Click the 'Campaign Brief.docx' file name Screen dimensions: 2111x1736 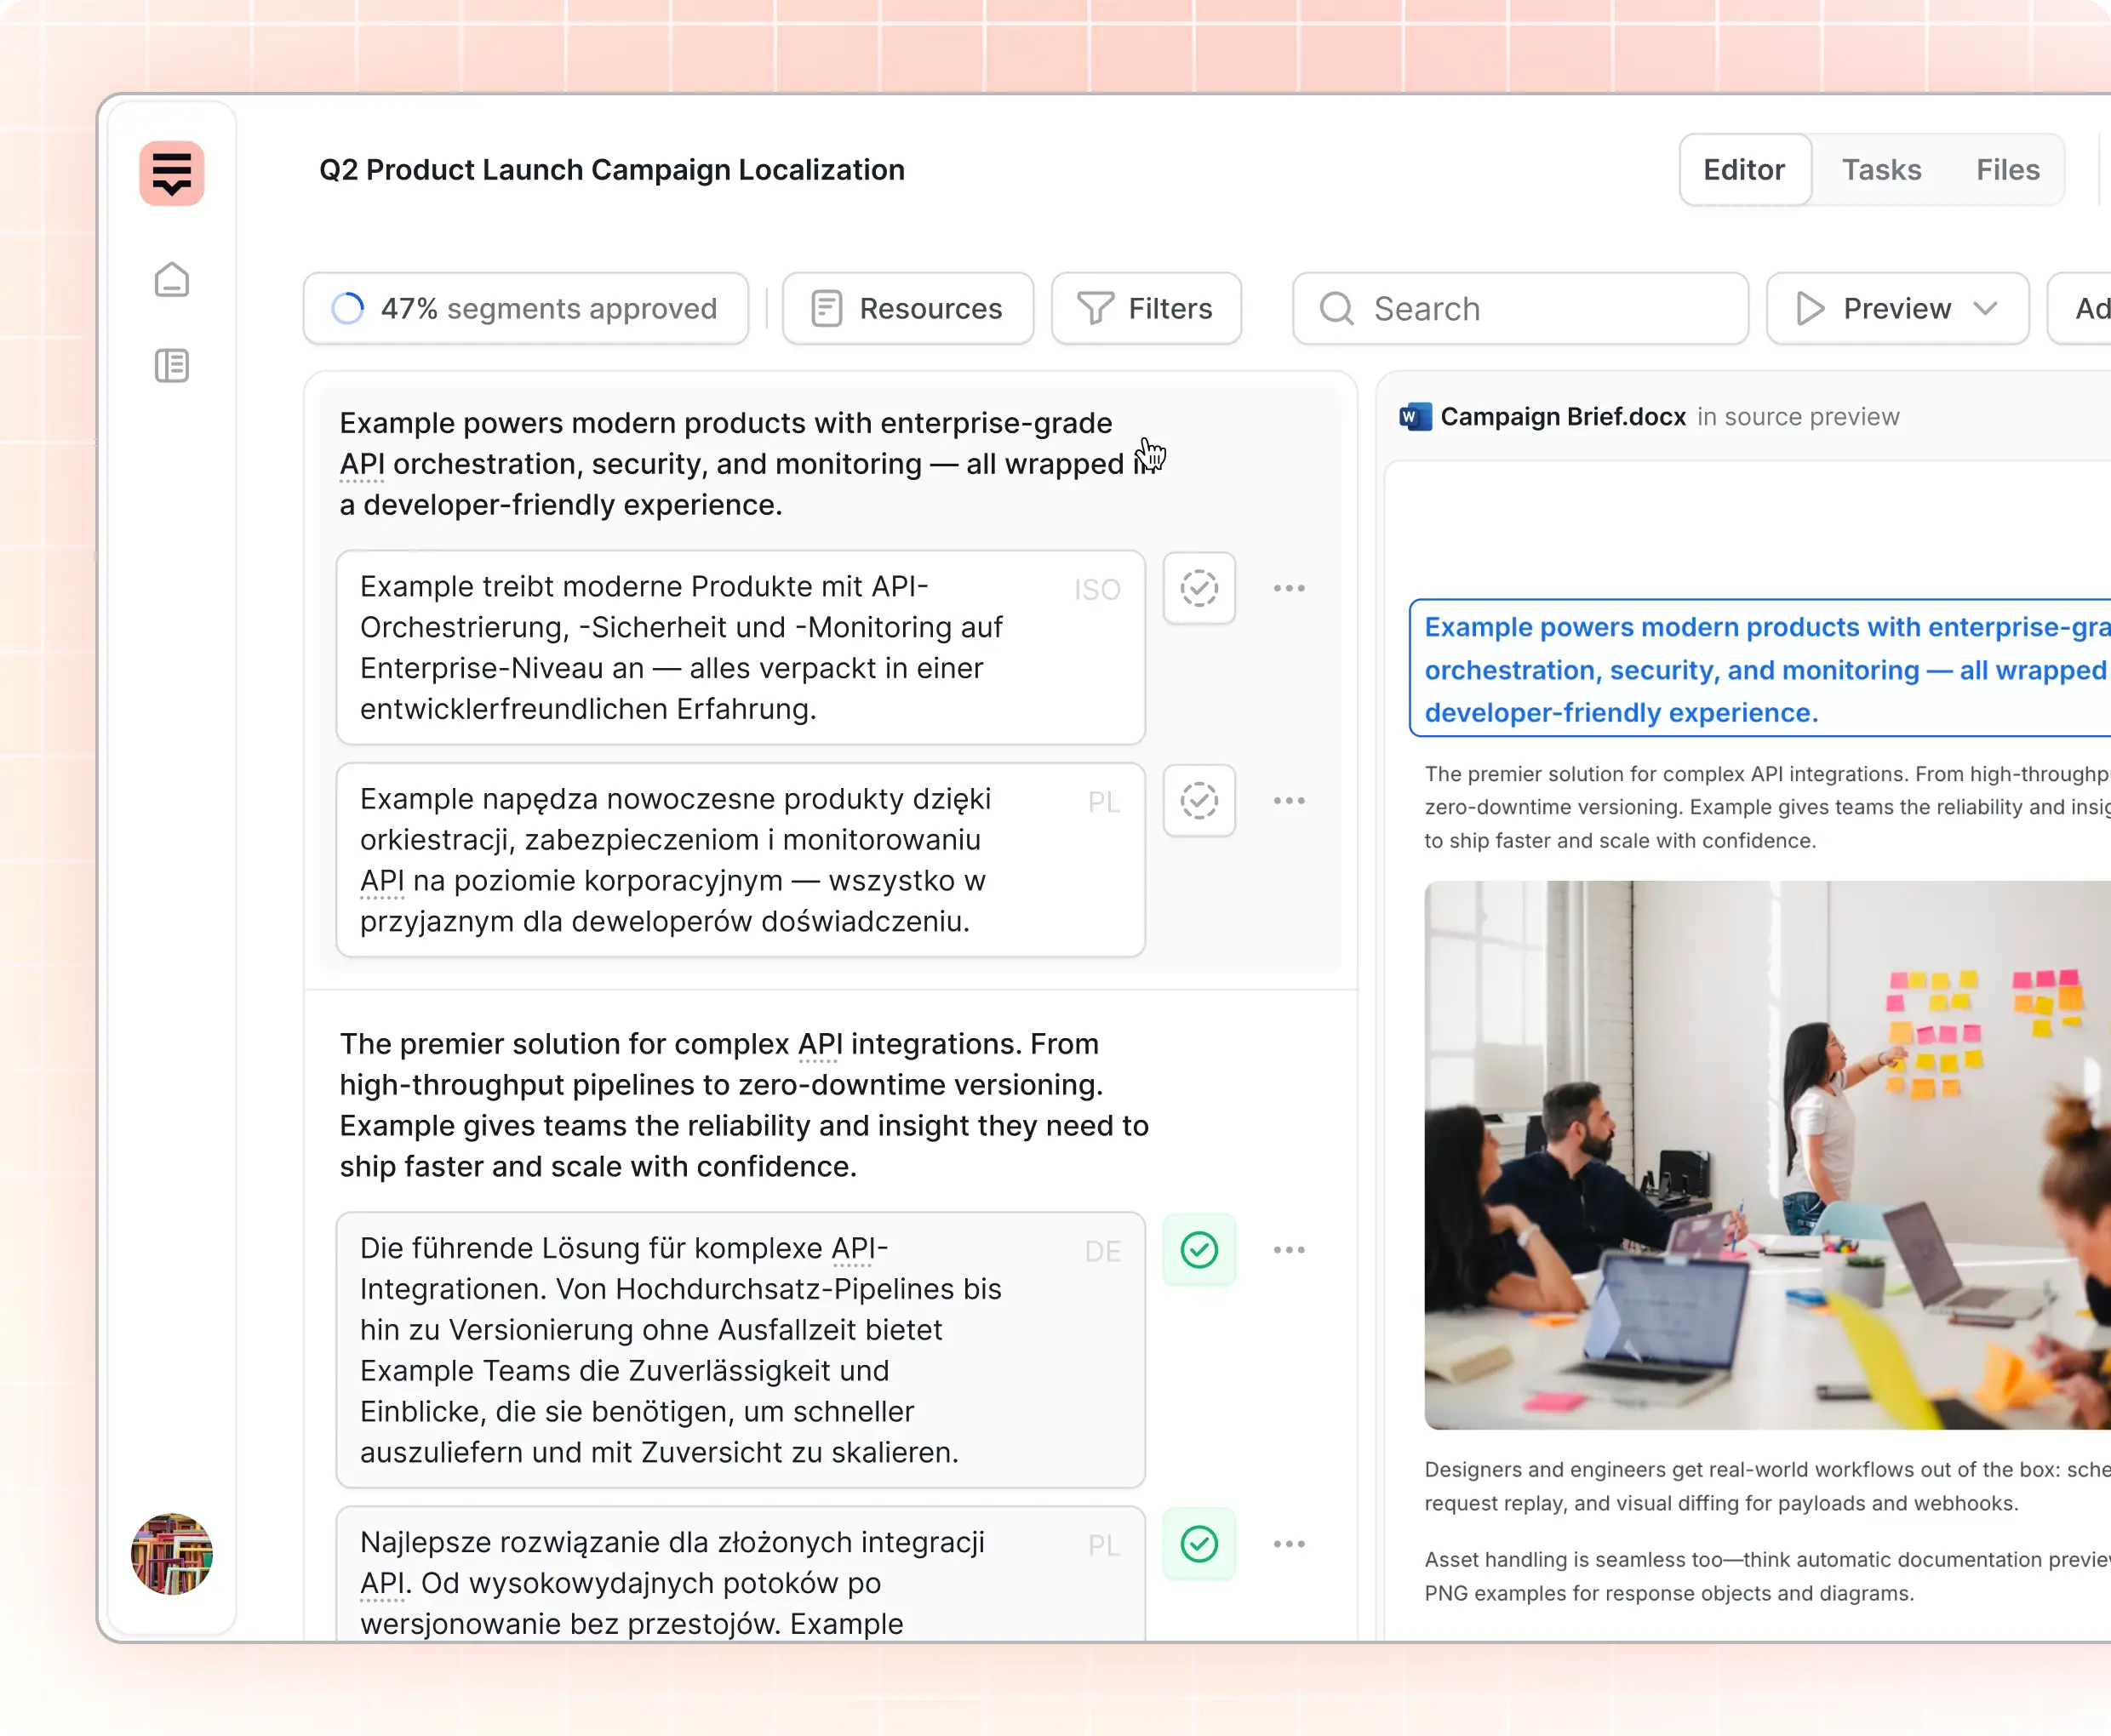(x=1563, y=417)
